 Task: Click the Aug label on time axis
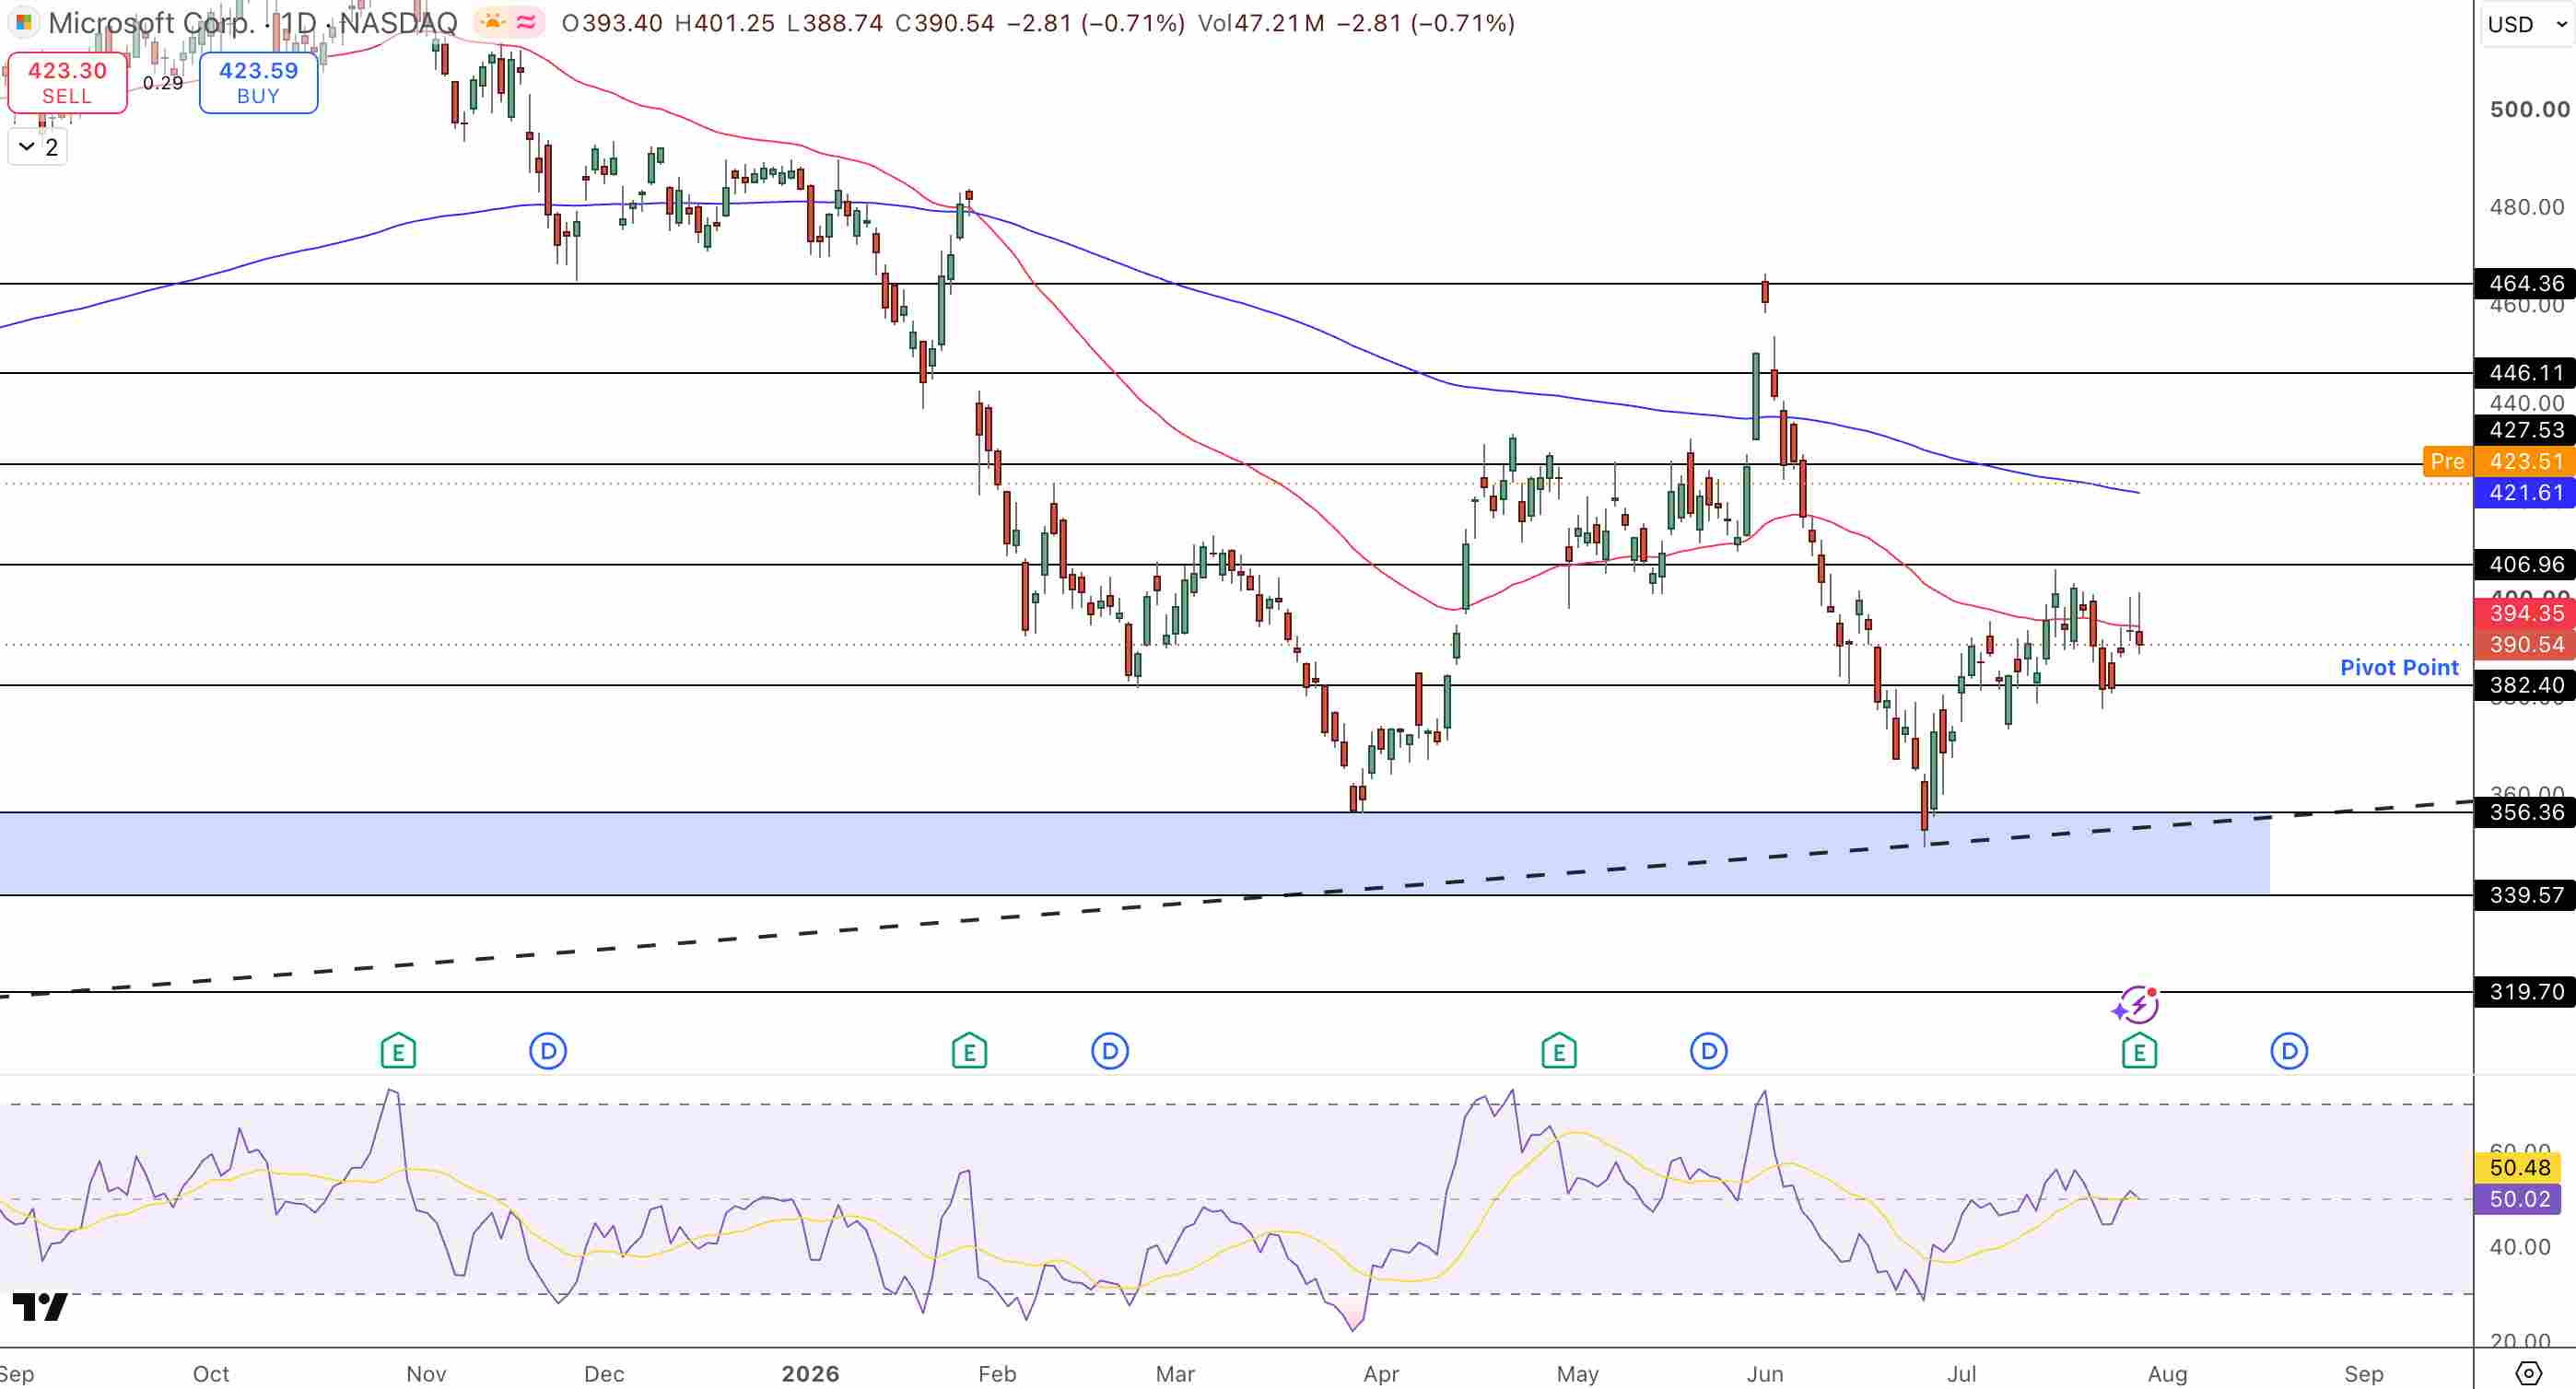[2168, 1373]
